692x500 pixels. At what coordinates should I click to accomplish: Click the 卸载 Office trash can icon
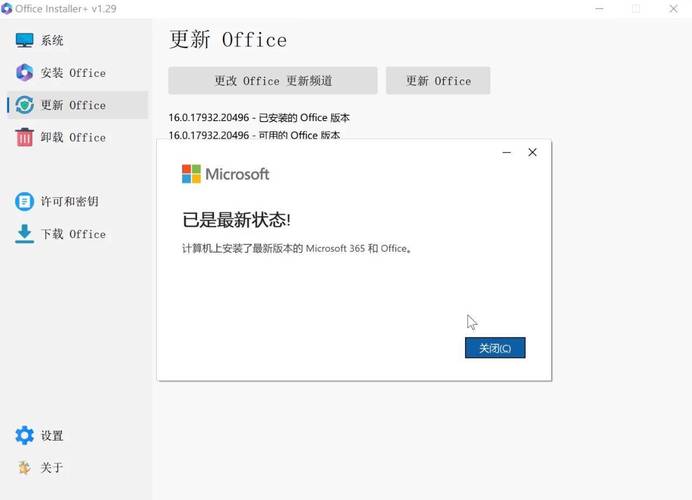pyautogui.click(x=24, y=137)
